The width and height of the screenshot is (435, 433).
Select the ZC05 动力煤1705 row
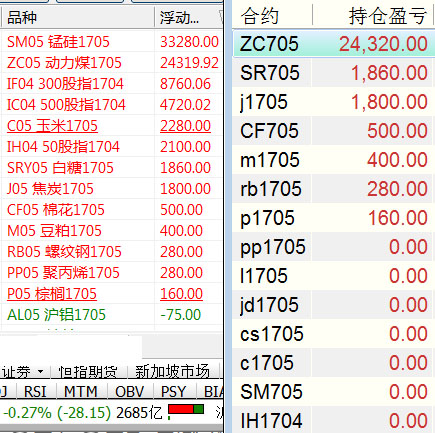tap(112, 63)
